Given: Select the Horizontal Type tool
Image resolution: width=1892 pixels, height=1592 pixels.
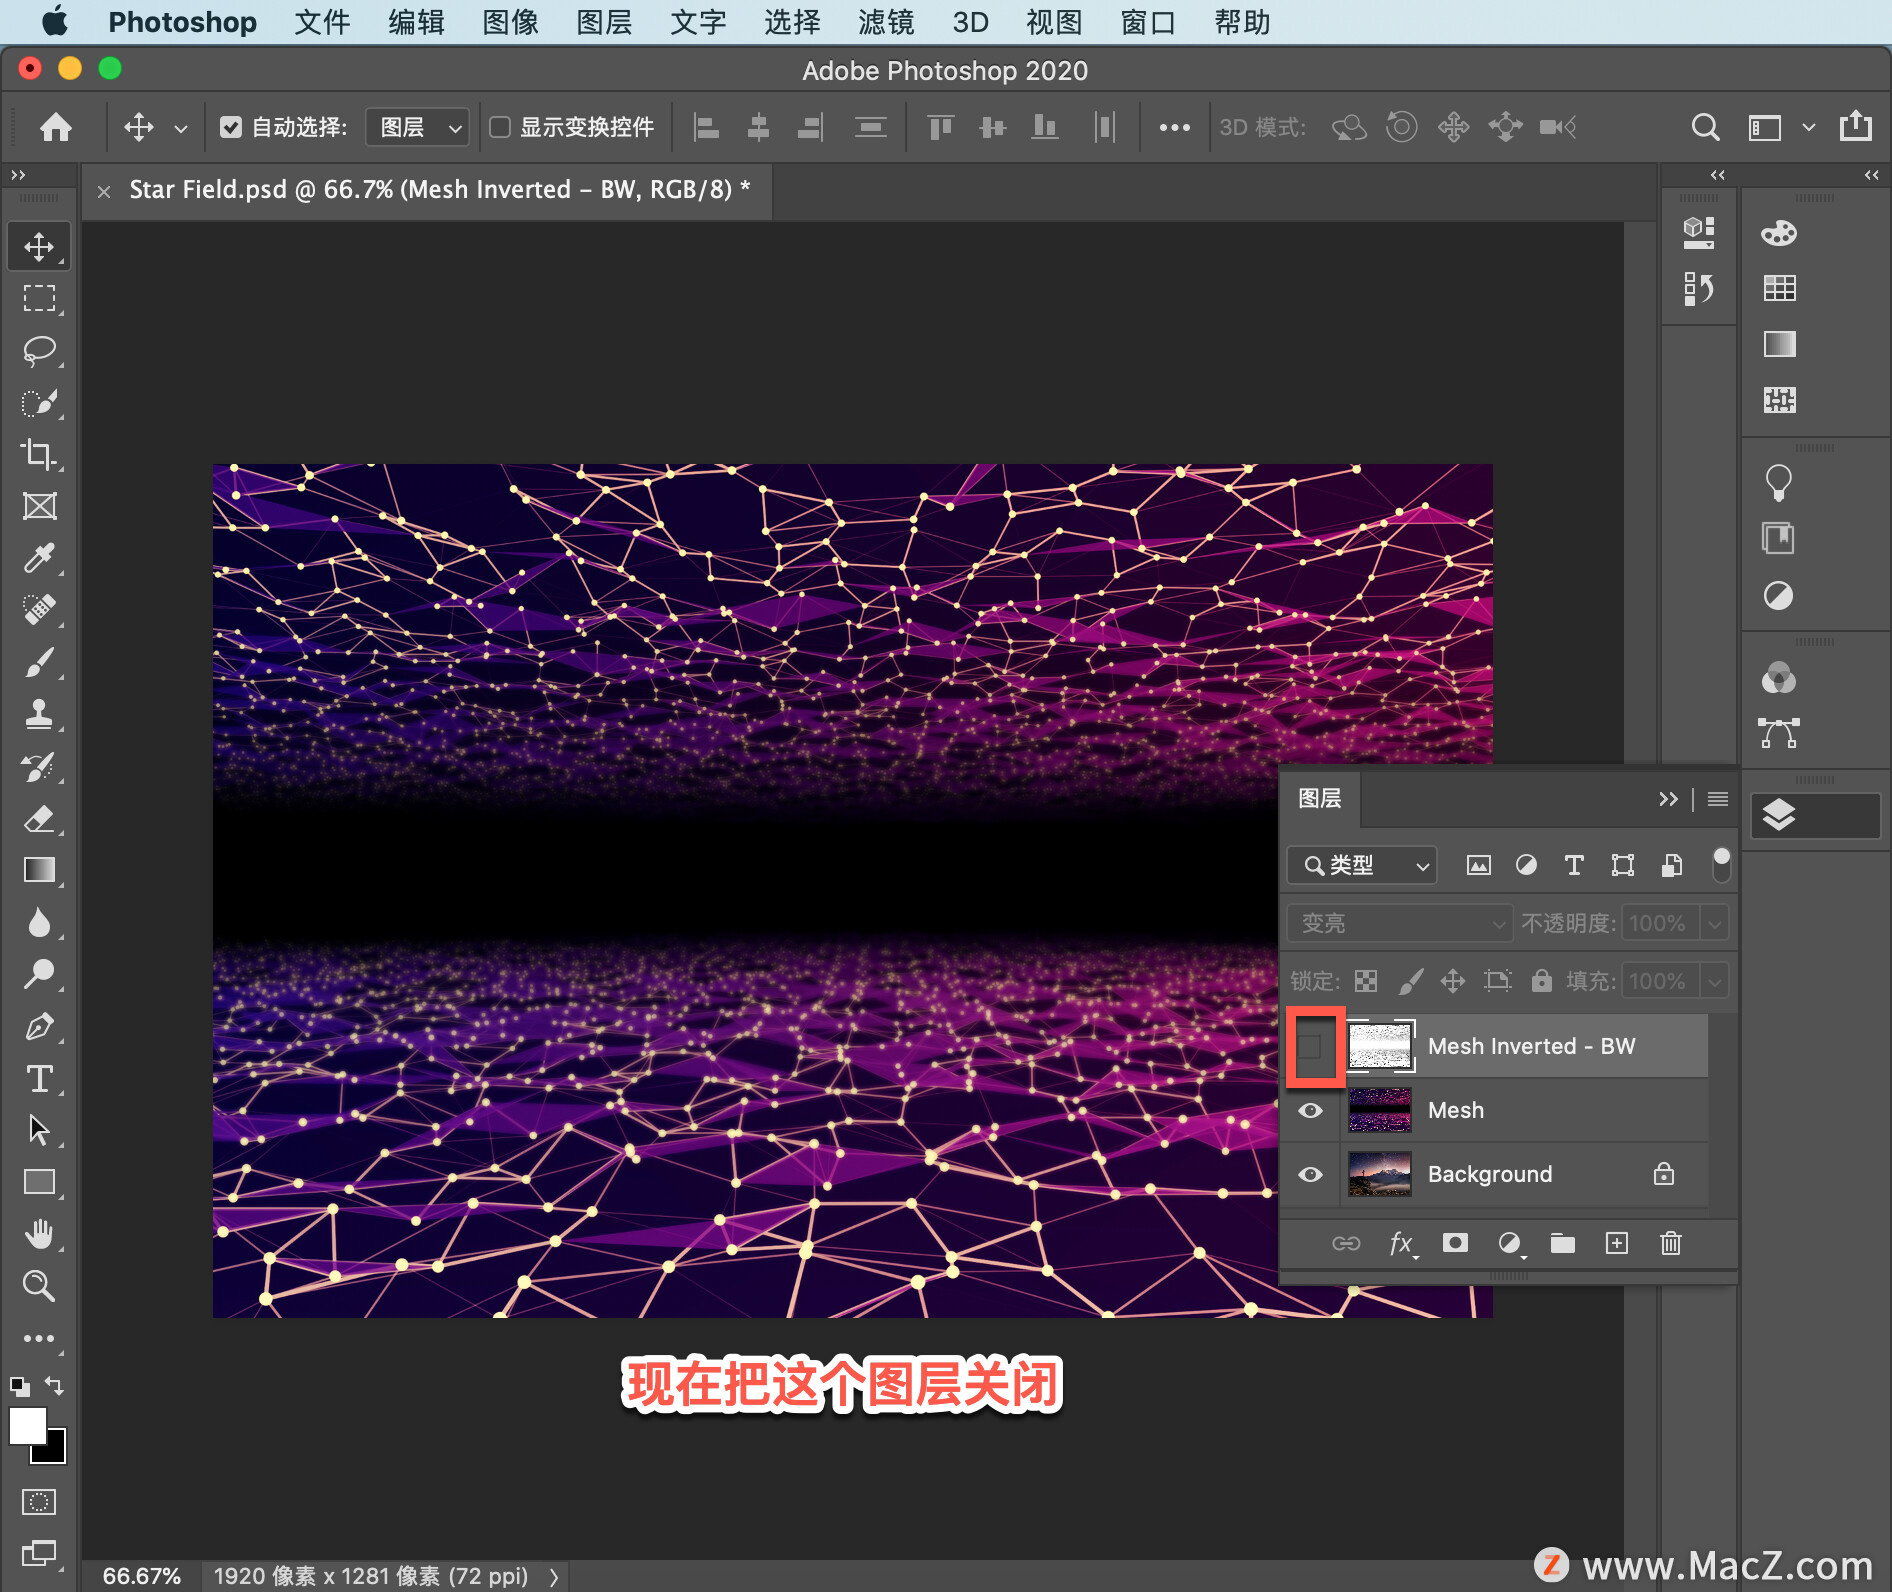Looking at the screenshot, I should [x=39, y=1078].
